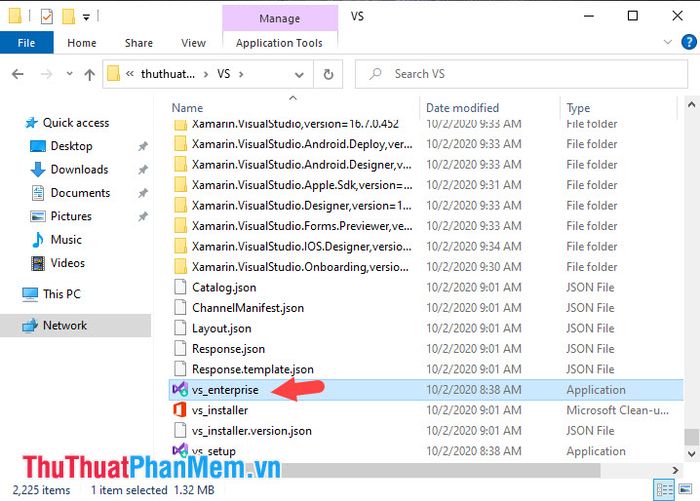Switch to the View ribbon tab
This screenshot has height=501, width=700.
[193, 43]
